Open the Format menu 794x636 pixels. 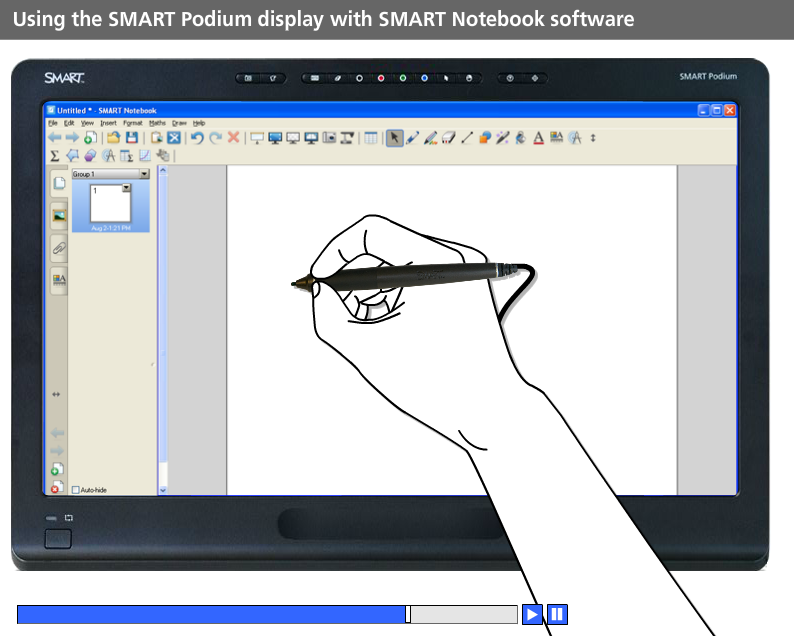point(133,122)
